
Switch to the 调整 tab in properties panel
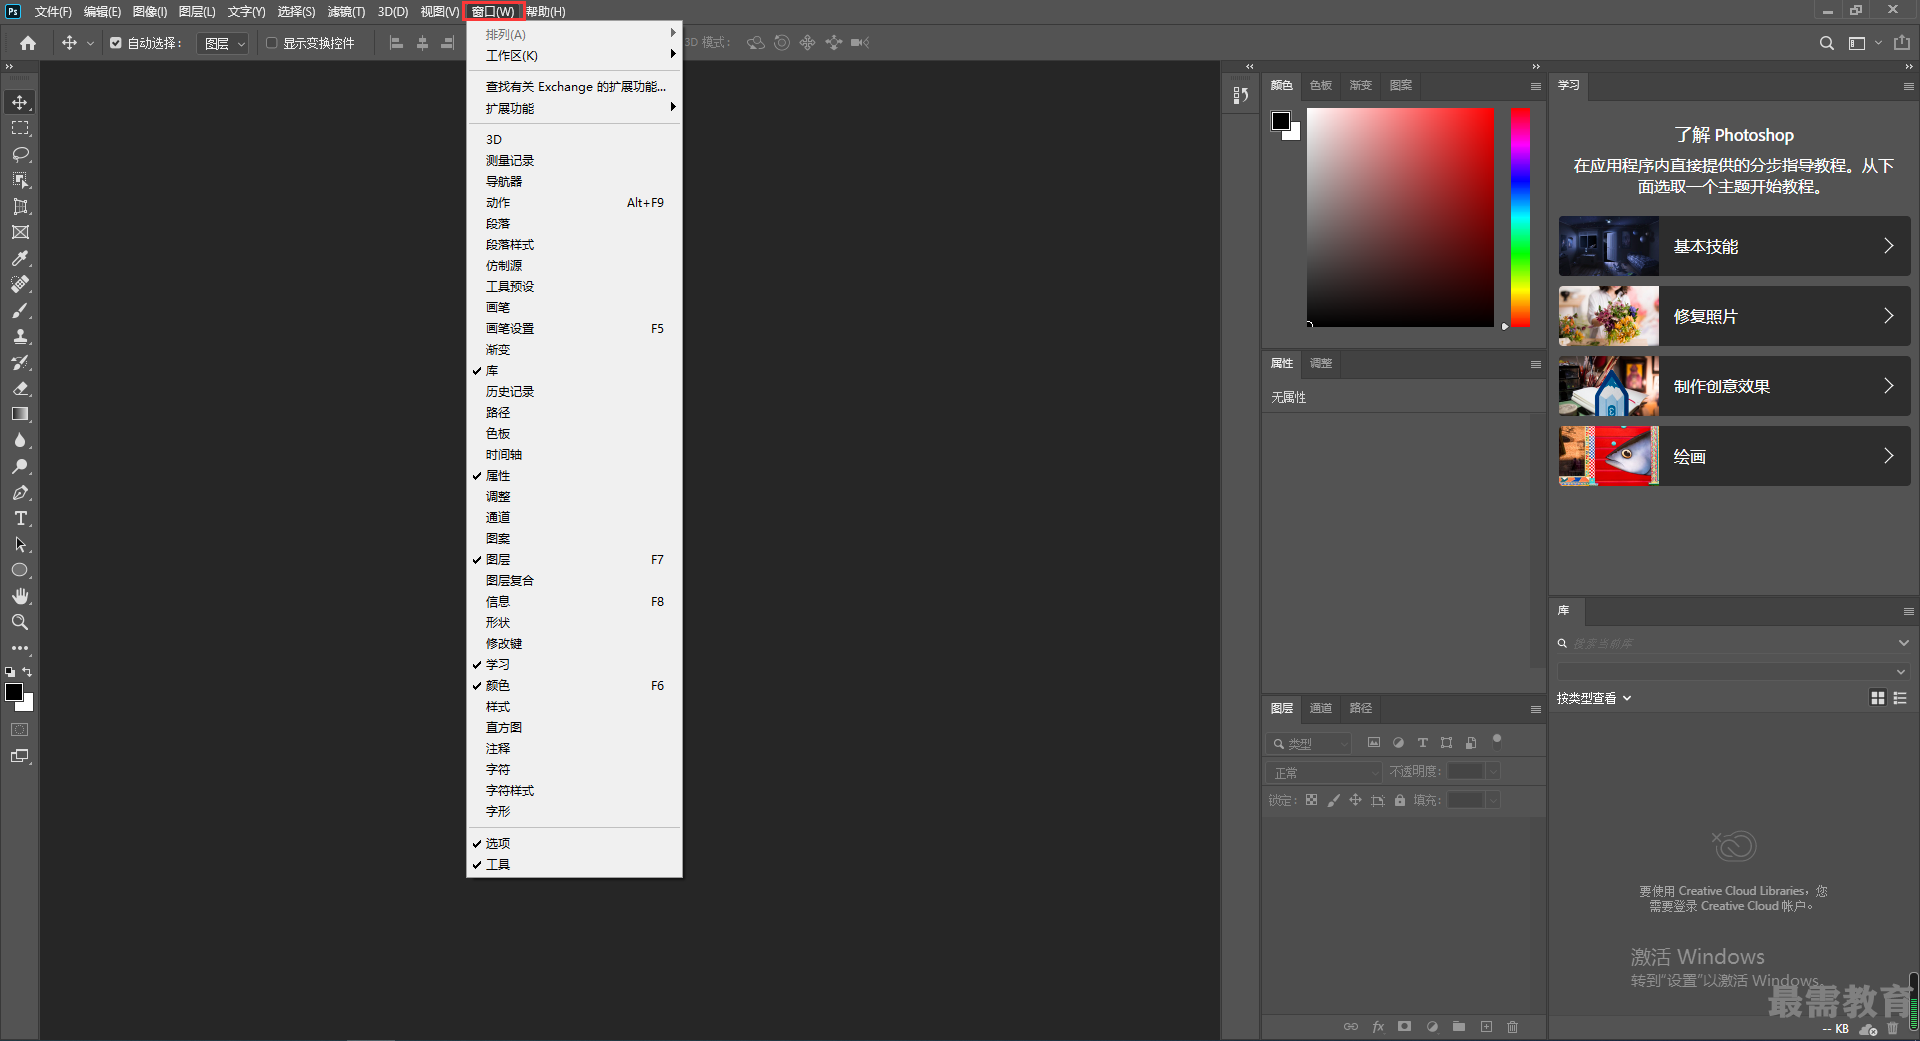coord(1321,364)
